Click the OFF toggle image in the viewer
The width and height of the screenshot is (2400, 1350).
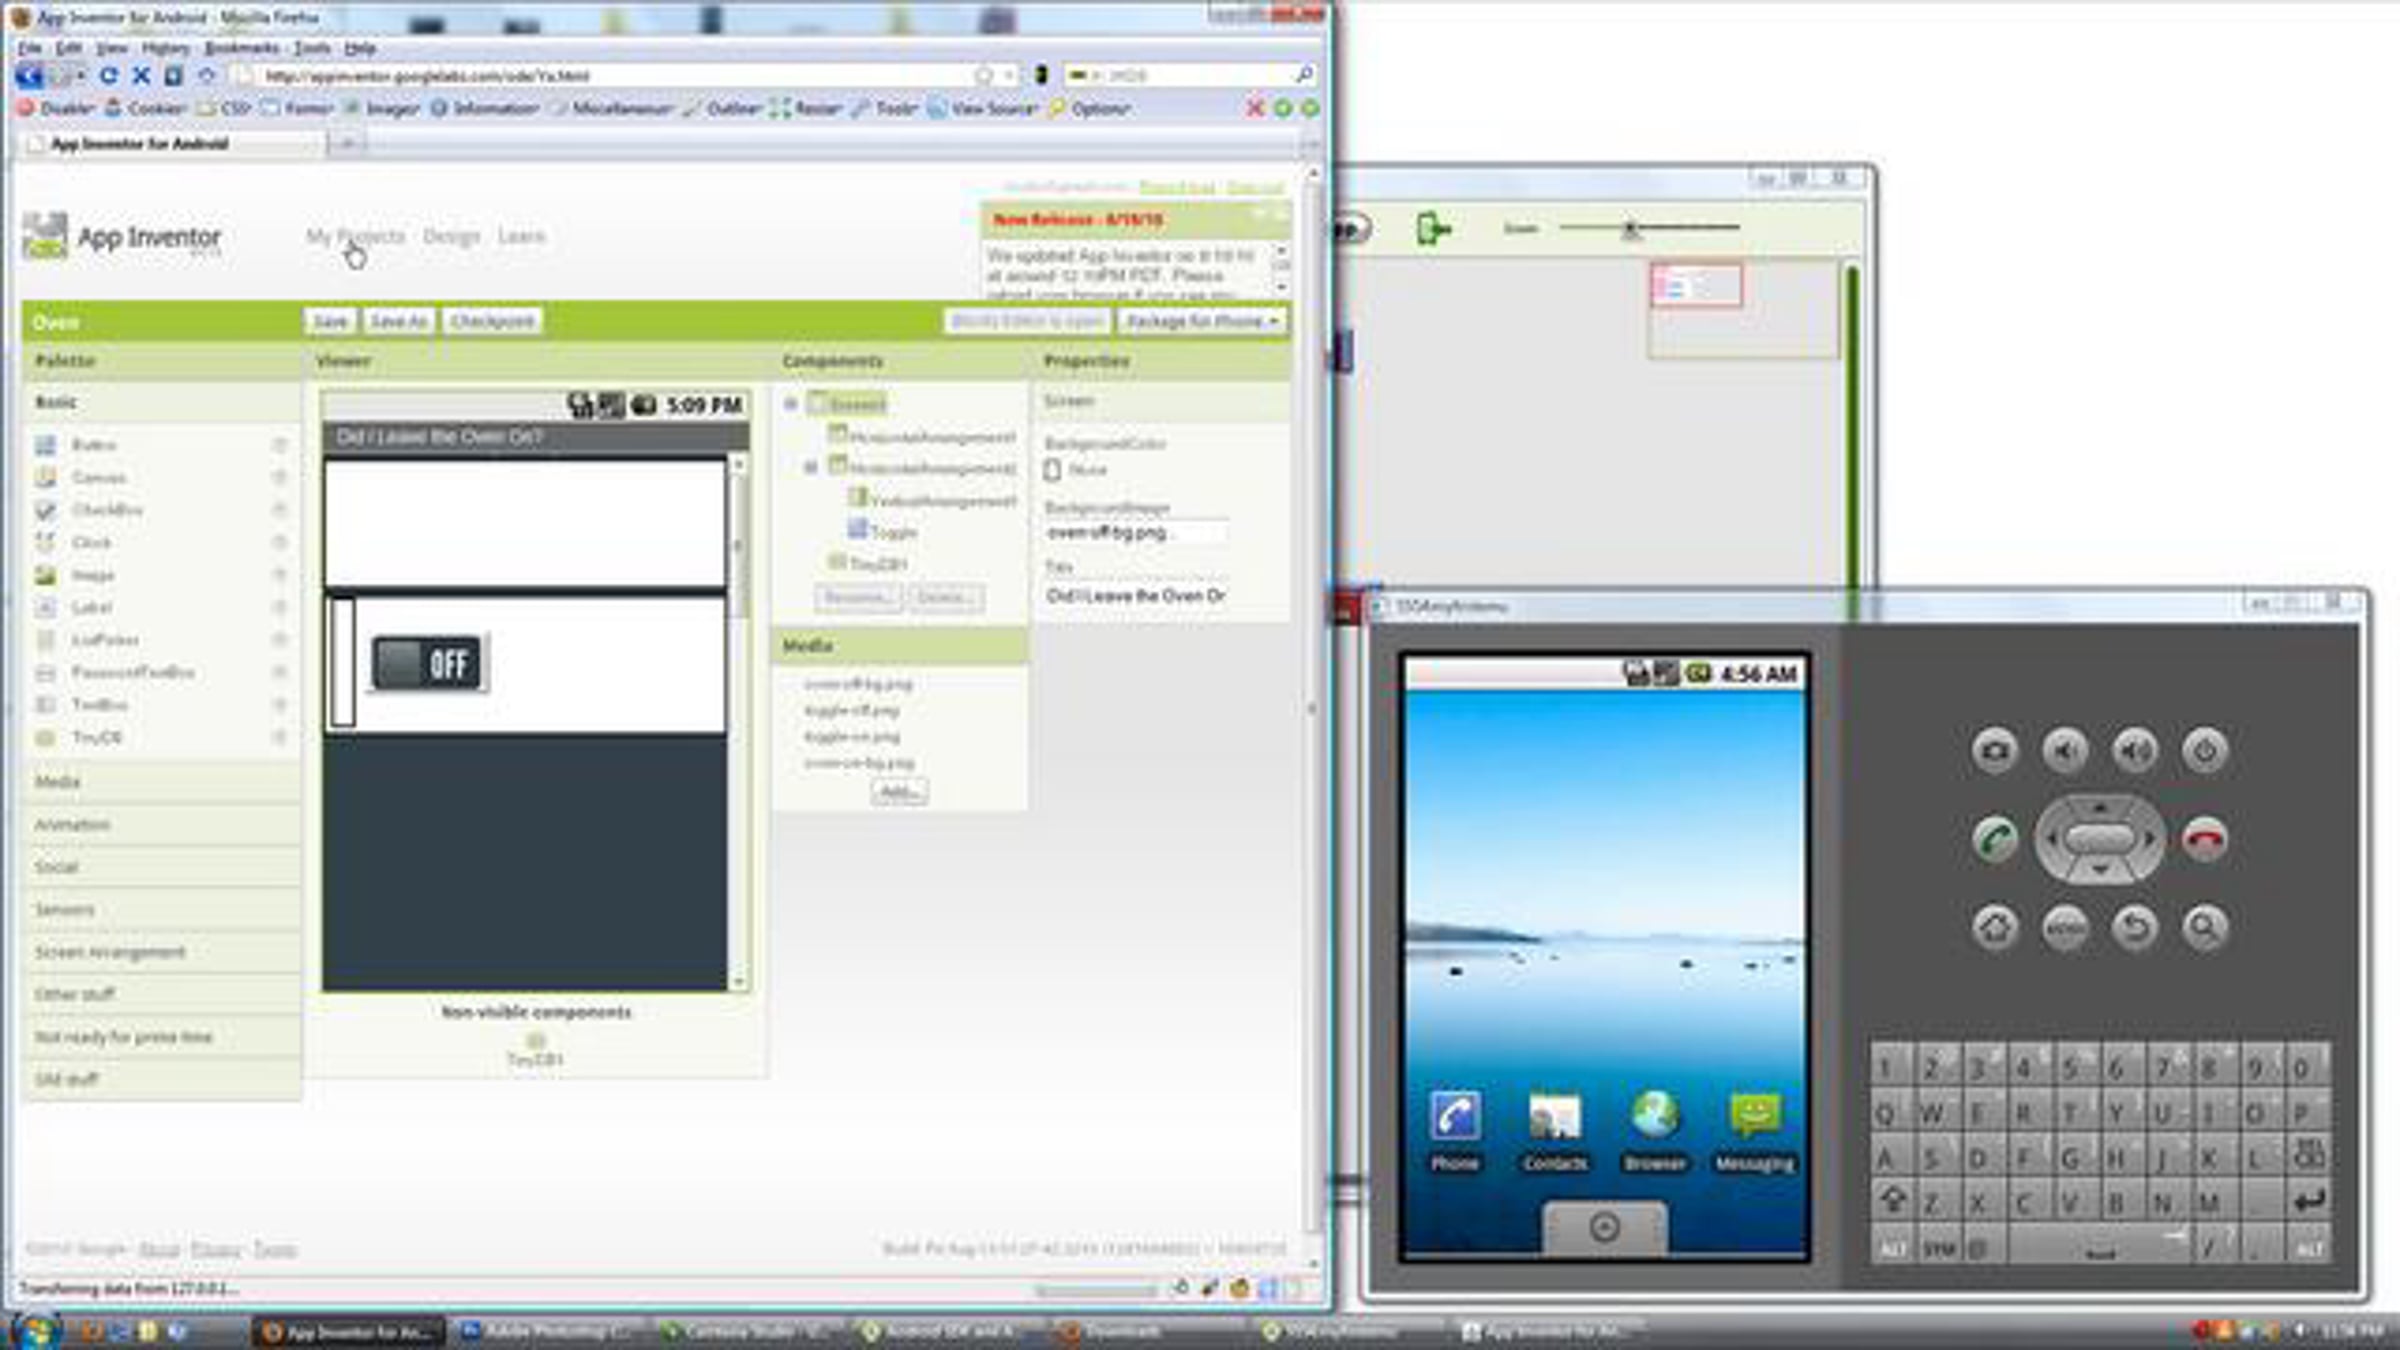429,663
